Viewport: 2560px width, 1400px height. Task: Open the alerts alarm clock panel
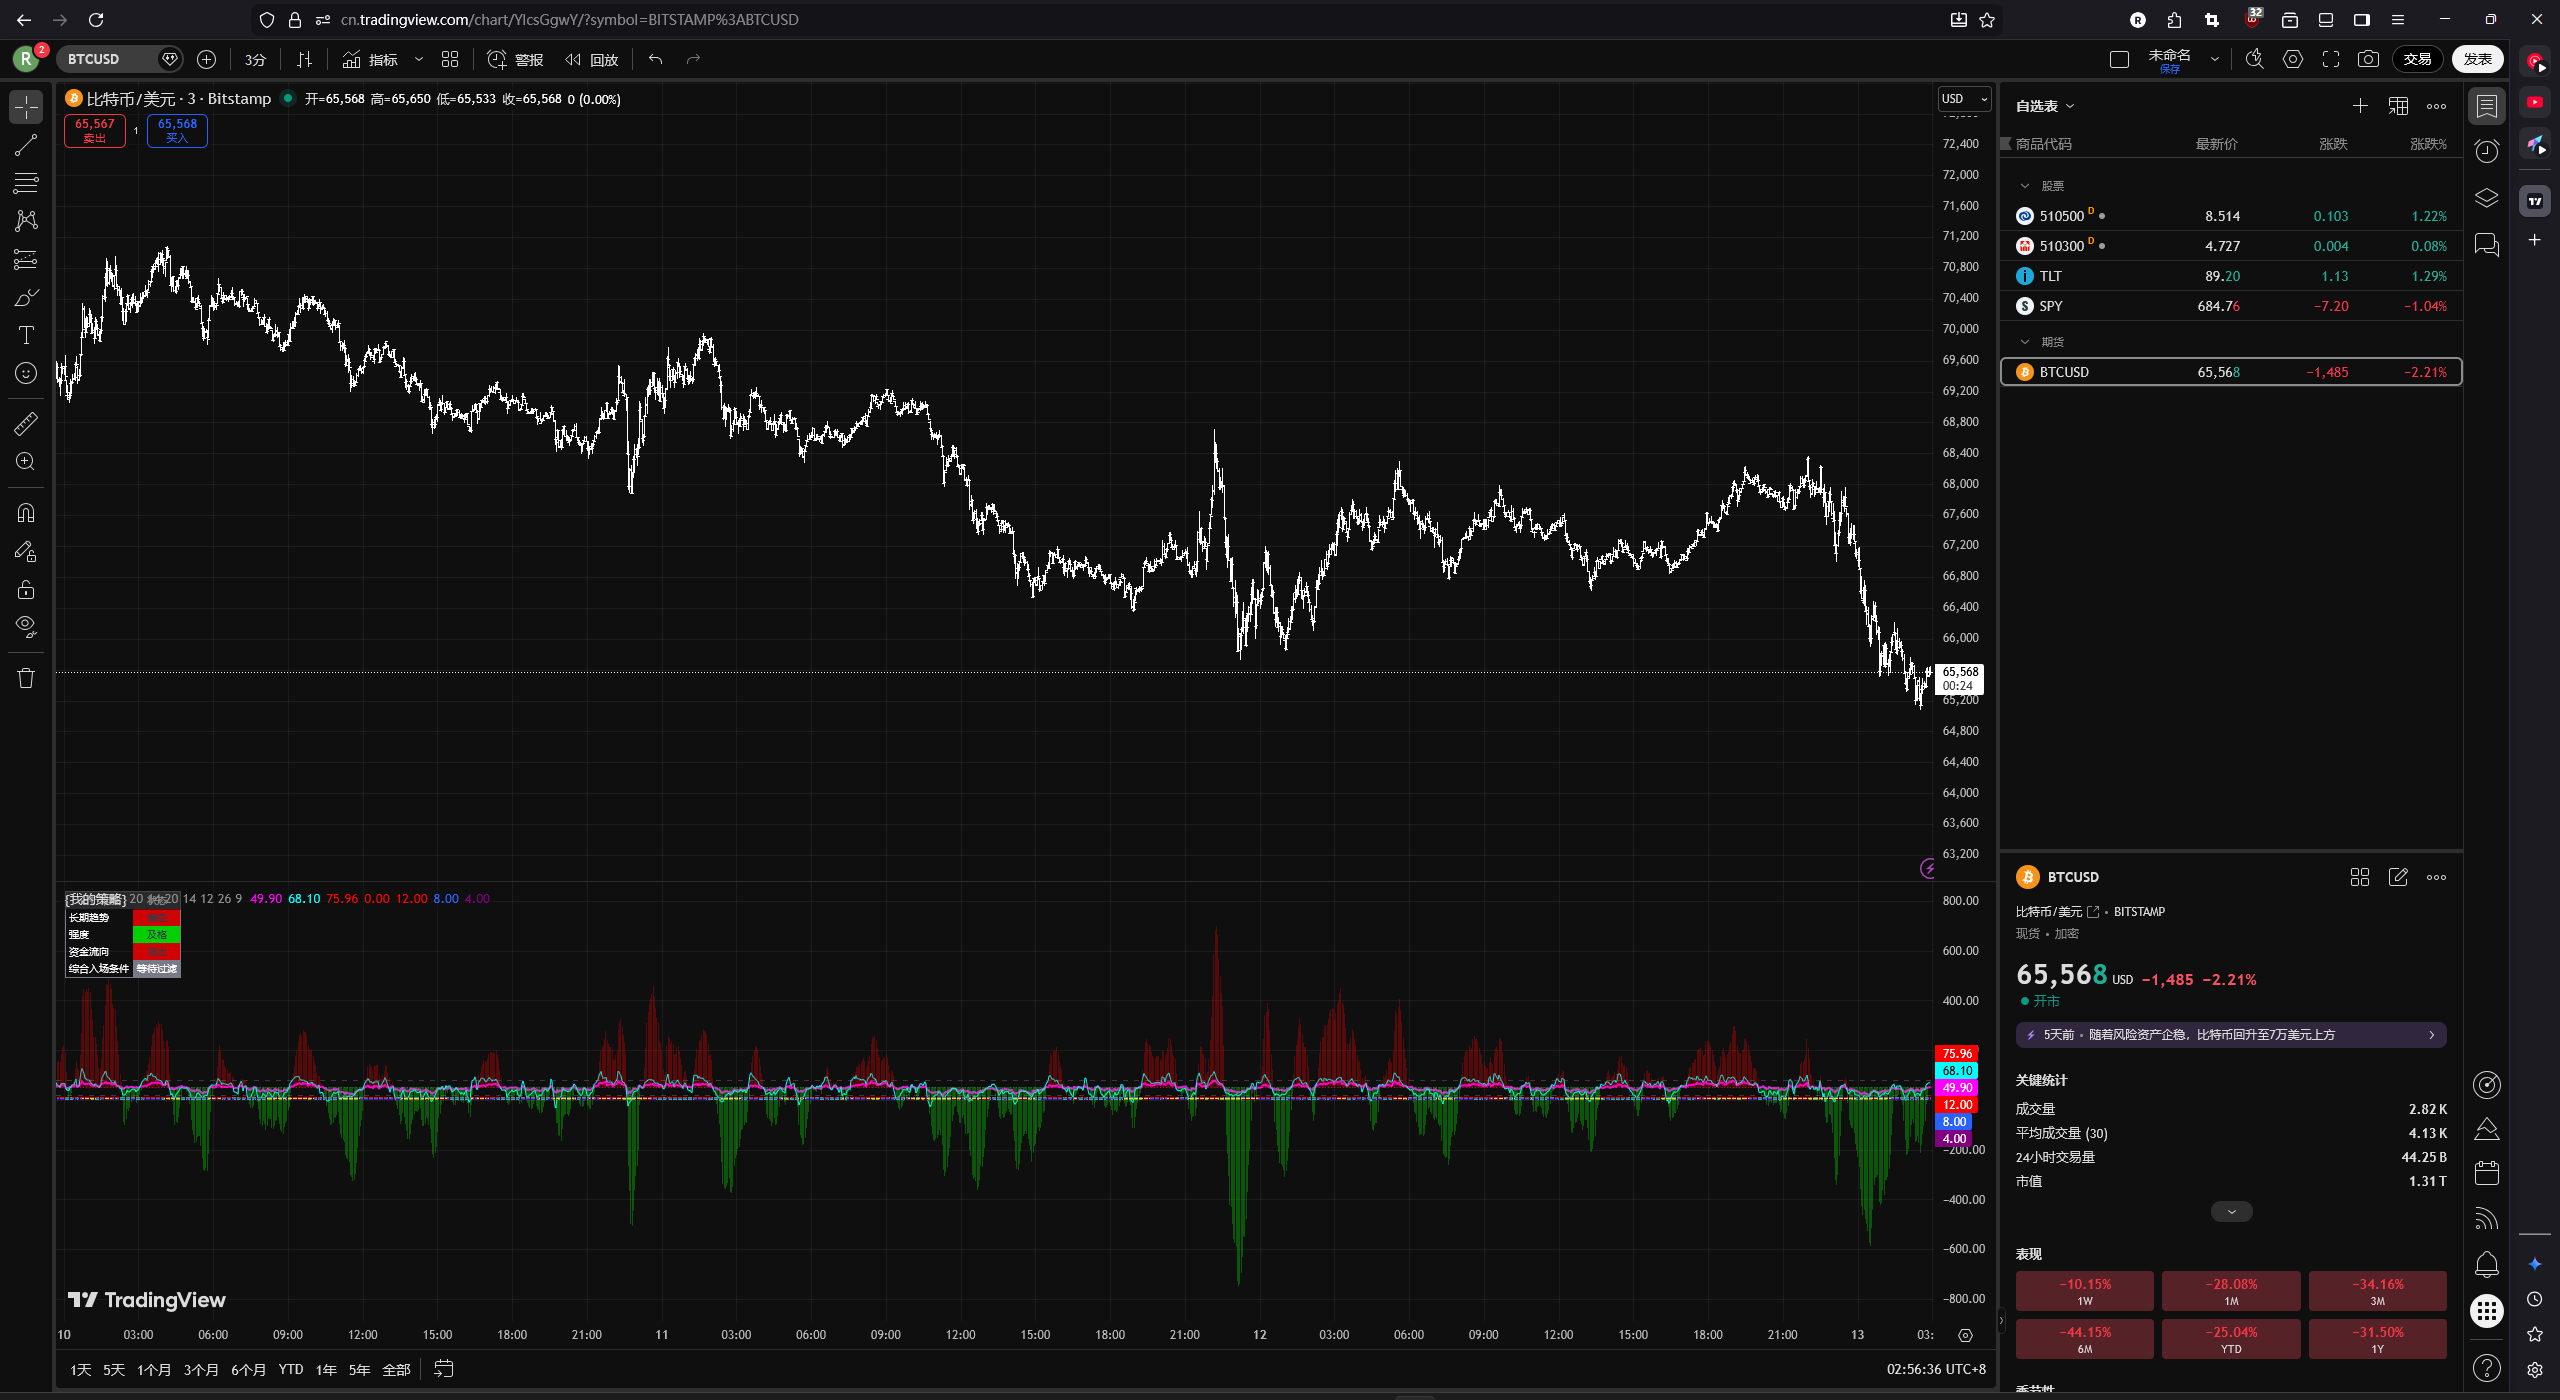pos(2486,151)
